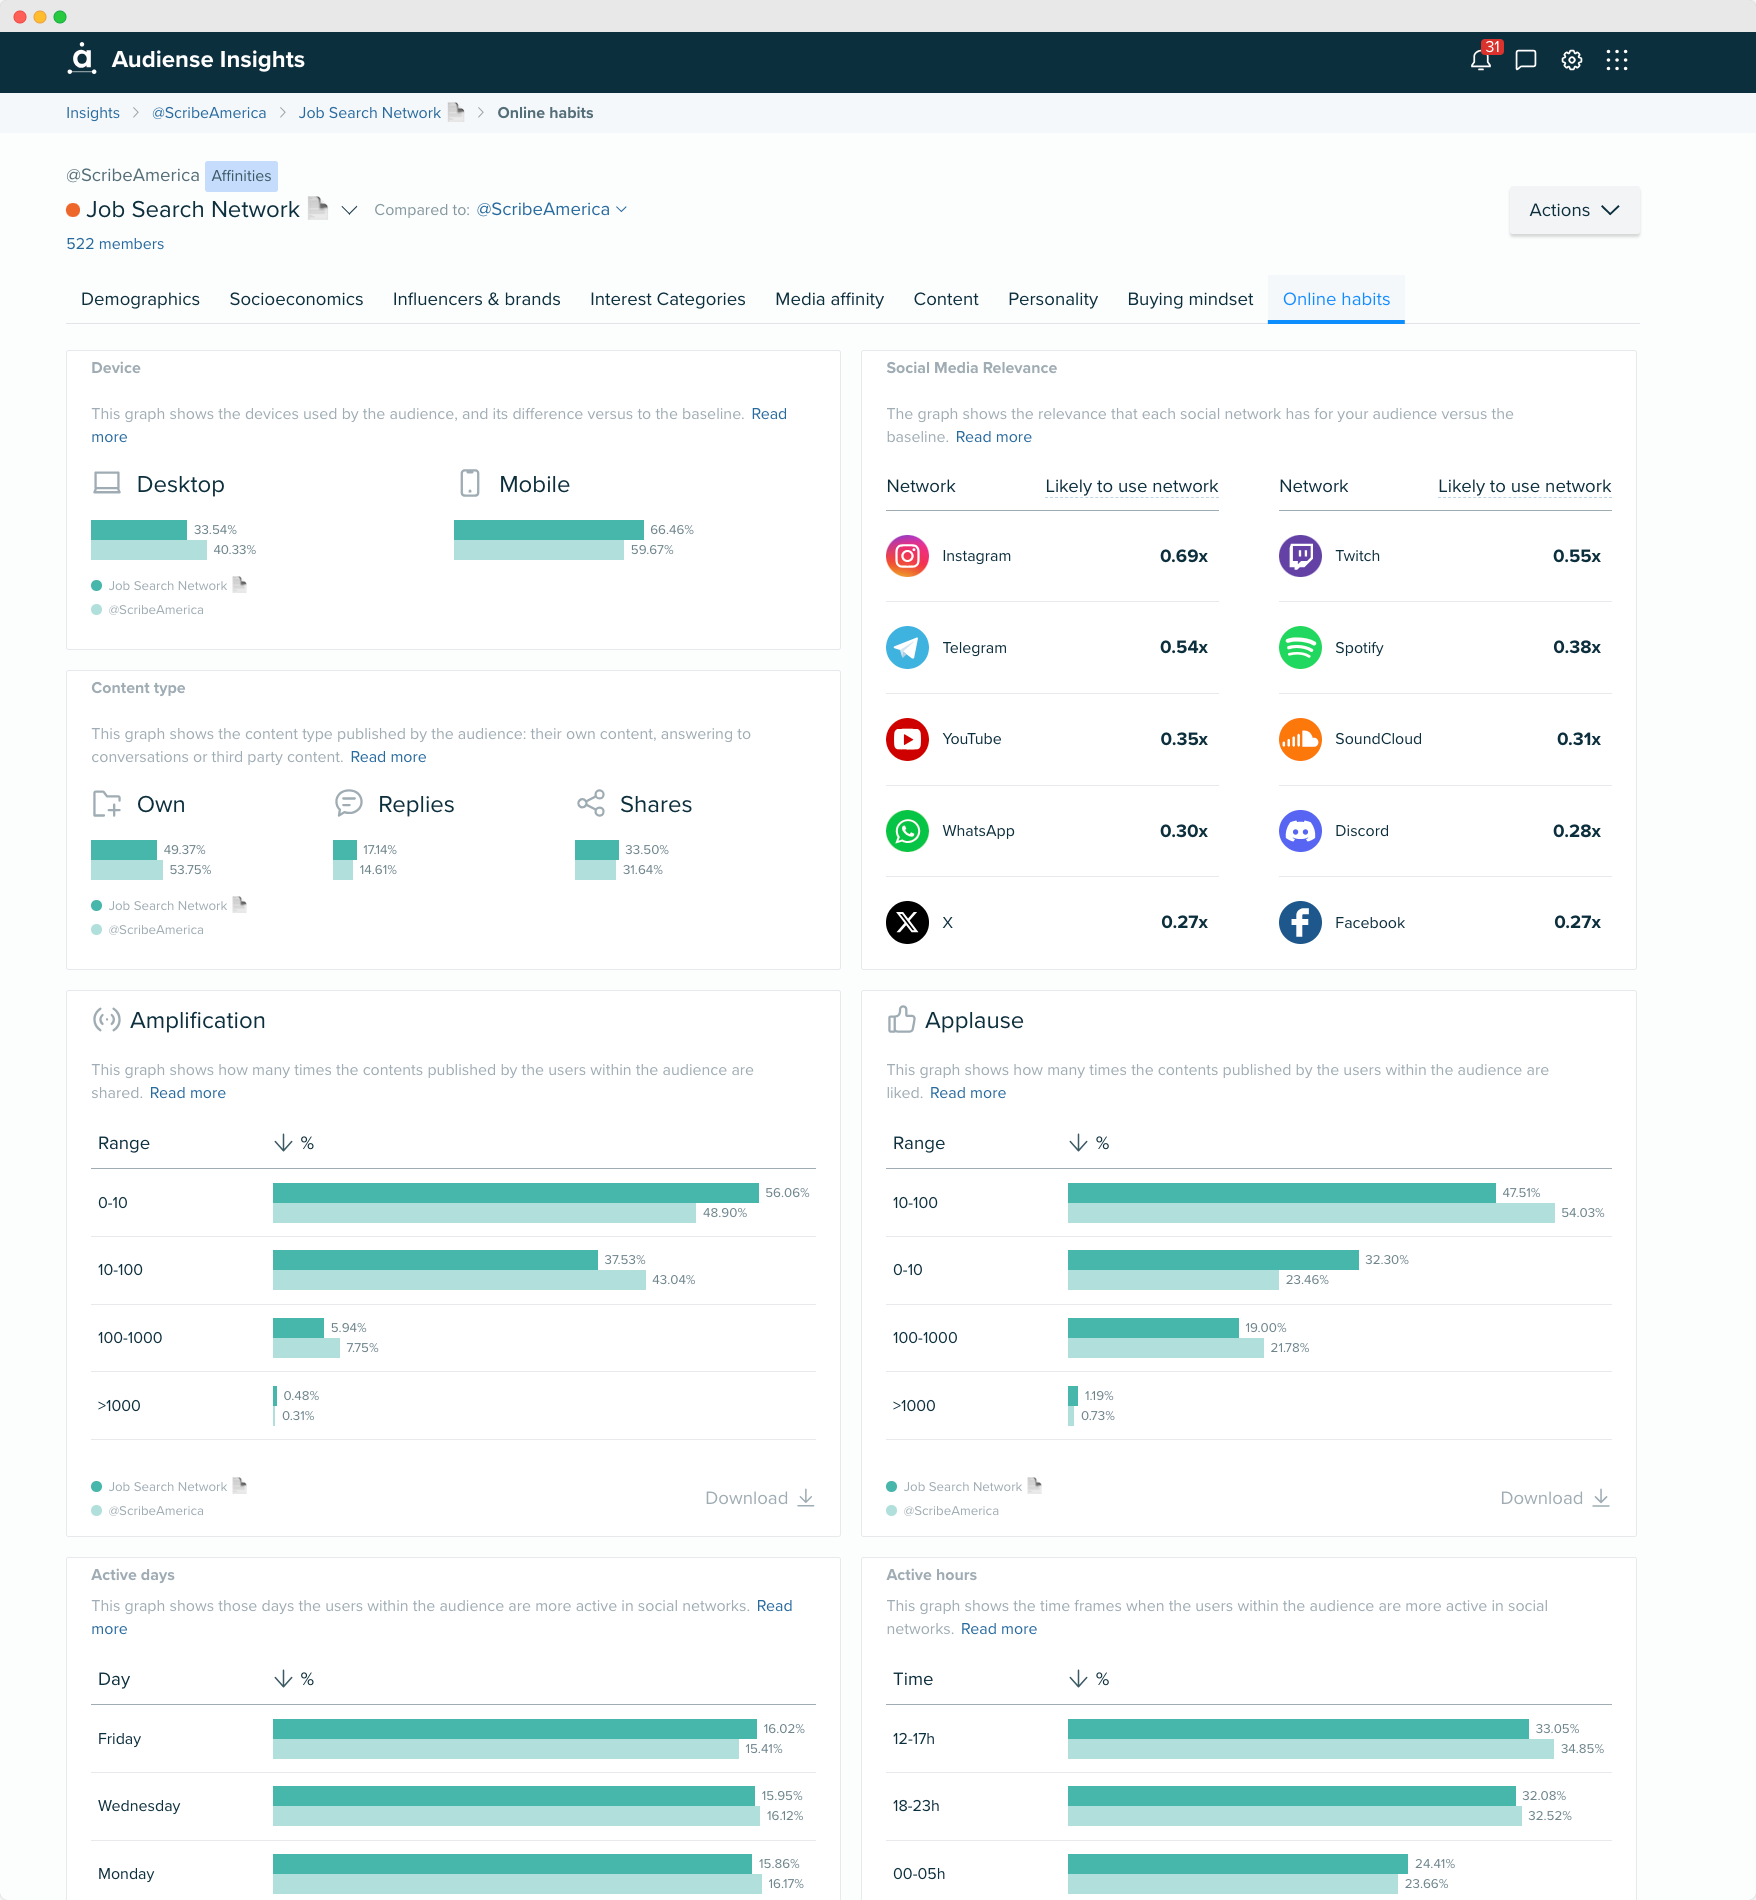Switch to the Buying mindset tab
Viewport: 1756px width, 1900px height.
click(x=1189, y=299)
